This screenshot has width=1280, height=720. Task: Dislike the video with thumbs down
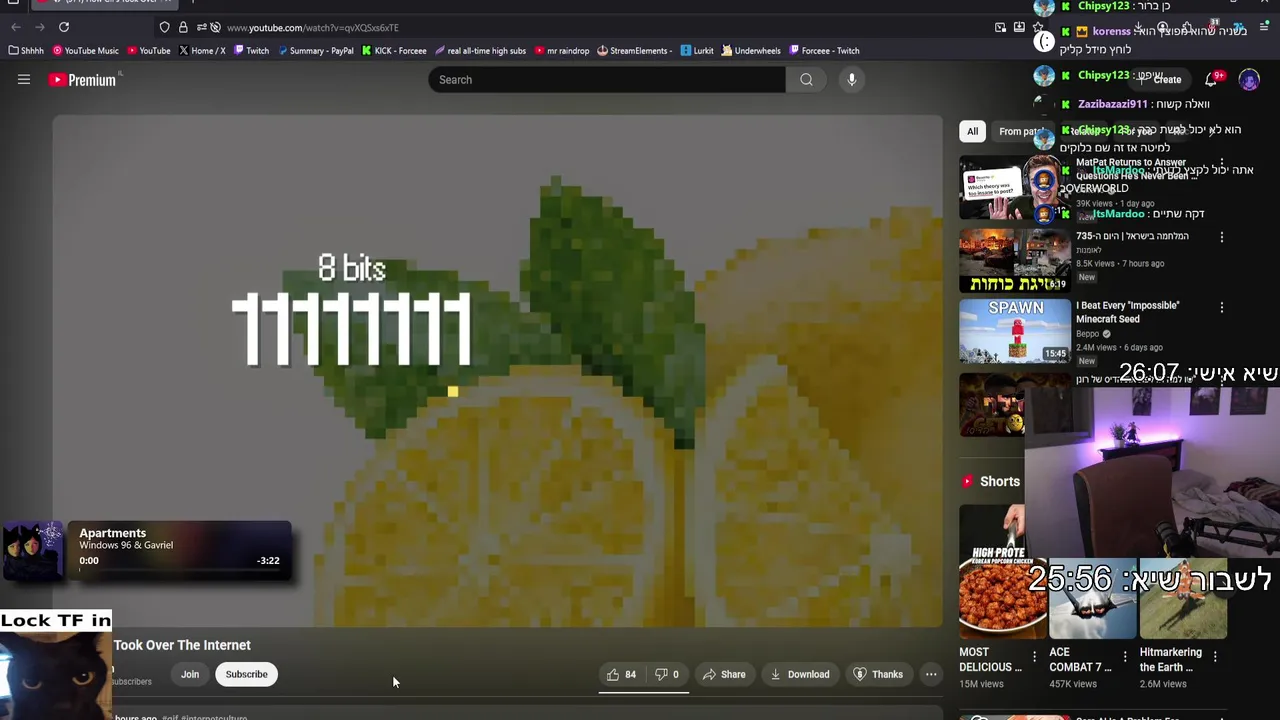coord(667,674)
